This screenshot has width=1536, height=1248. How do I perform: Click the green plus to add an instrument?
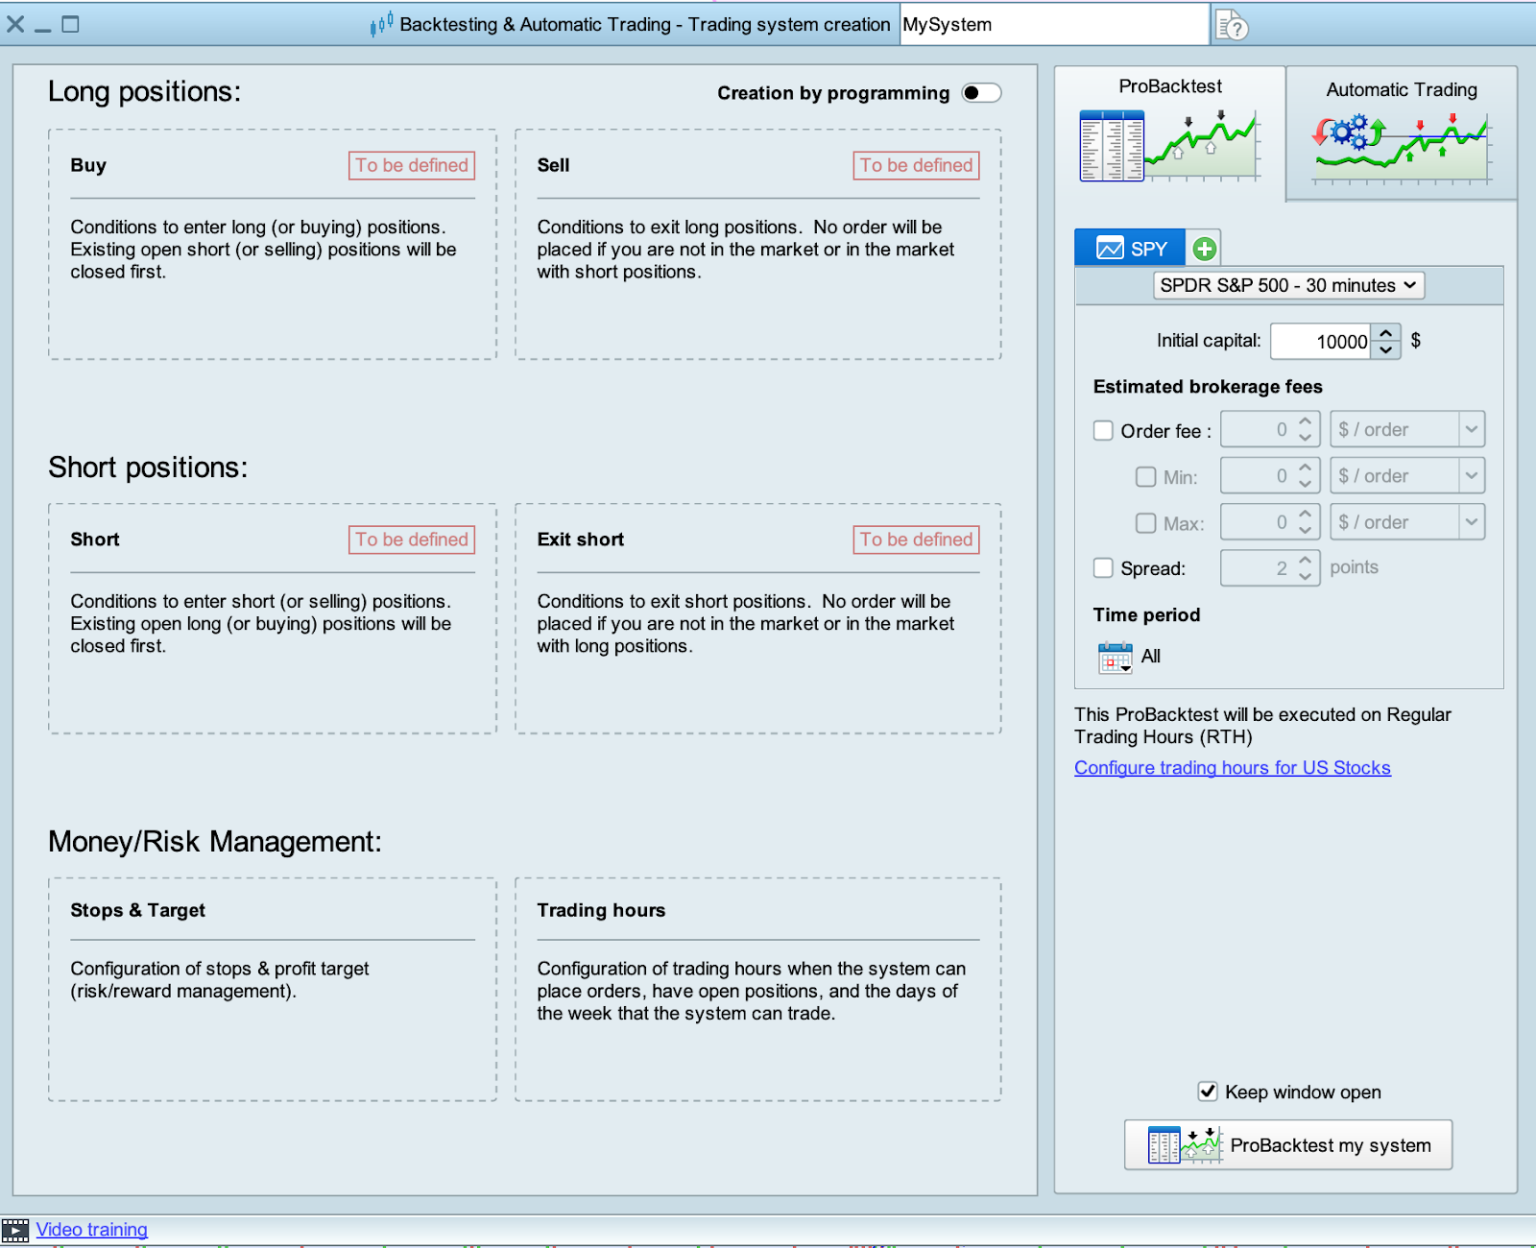pos(1204,247)
